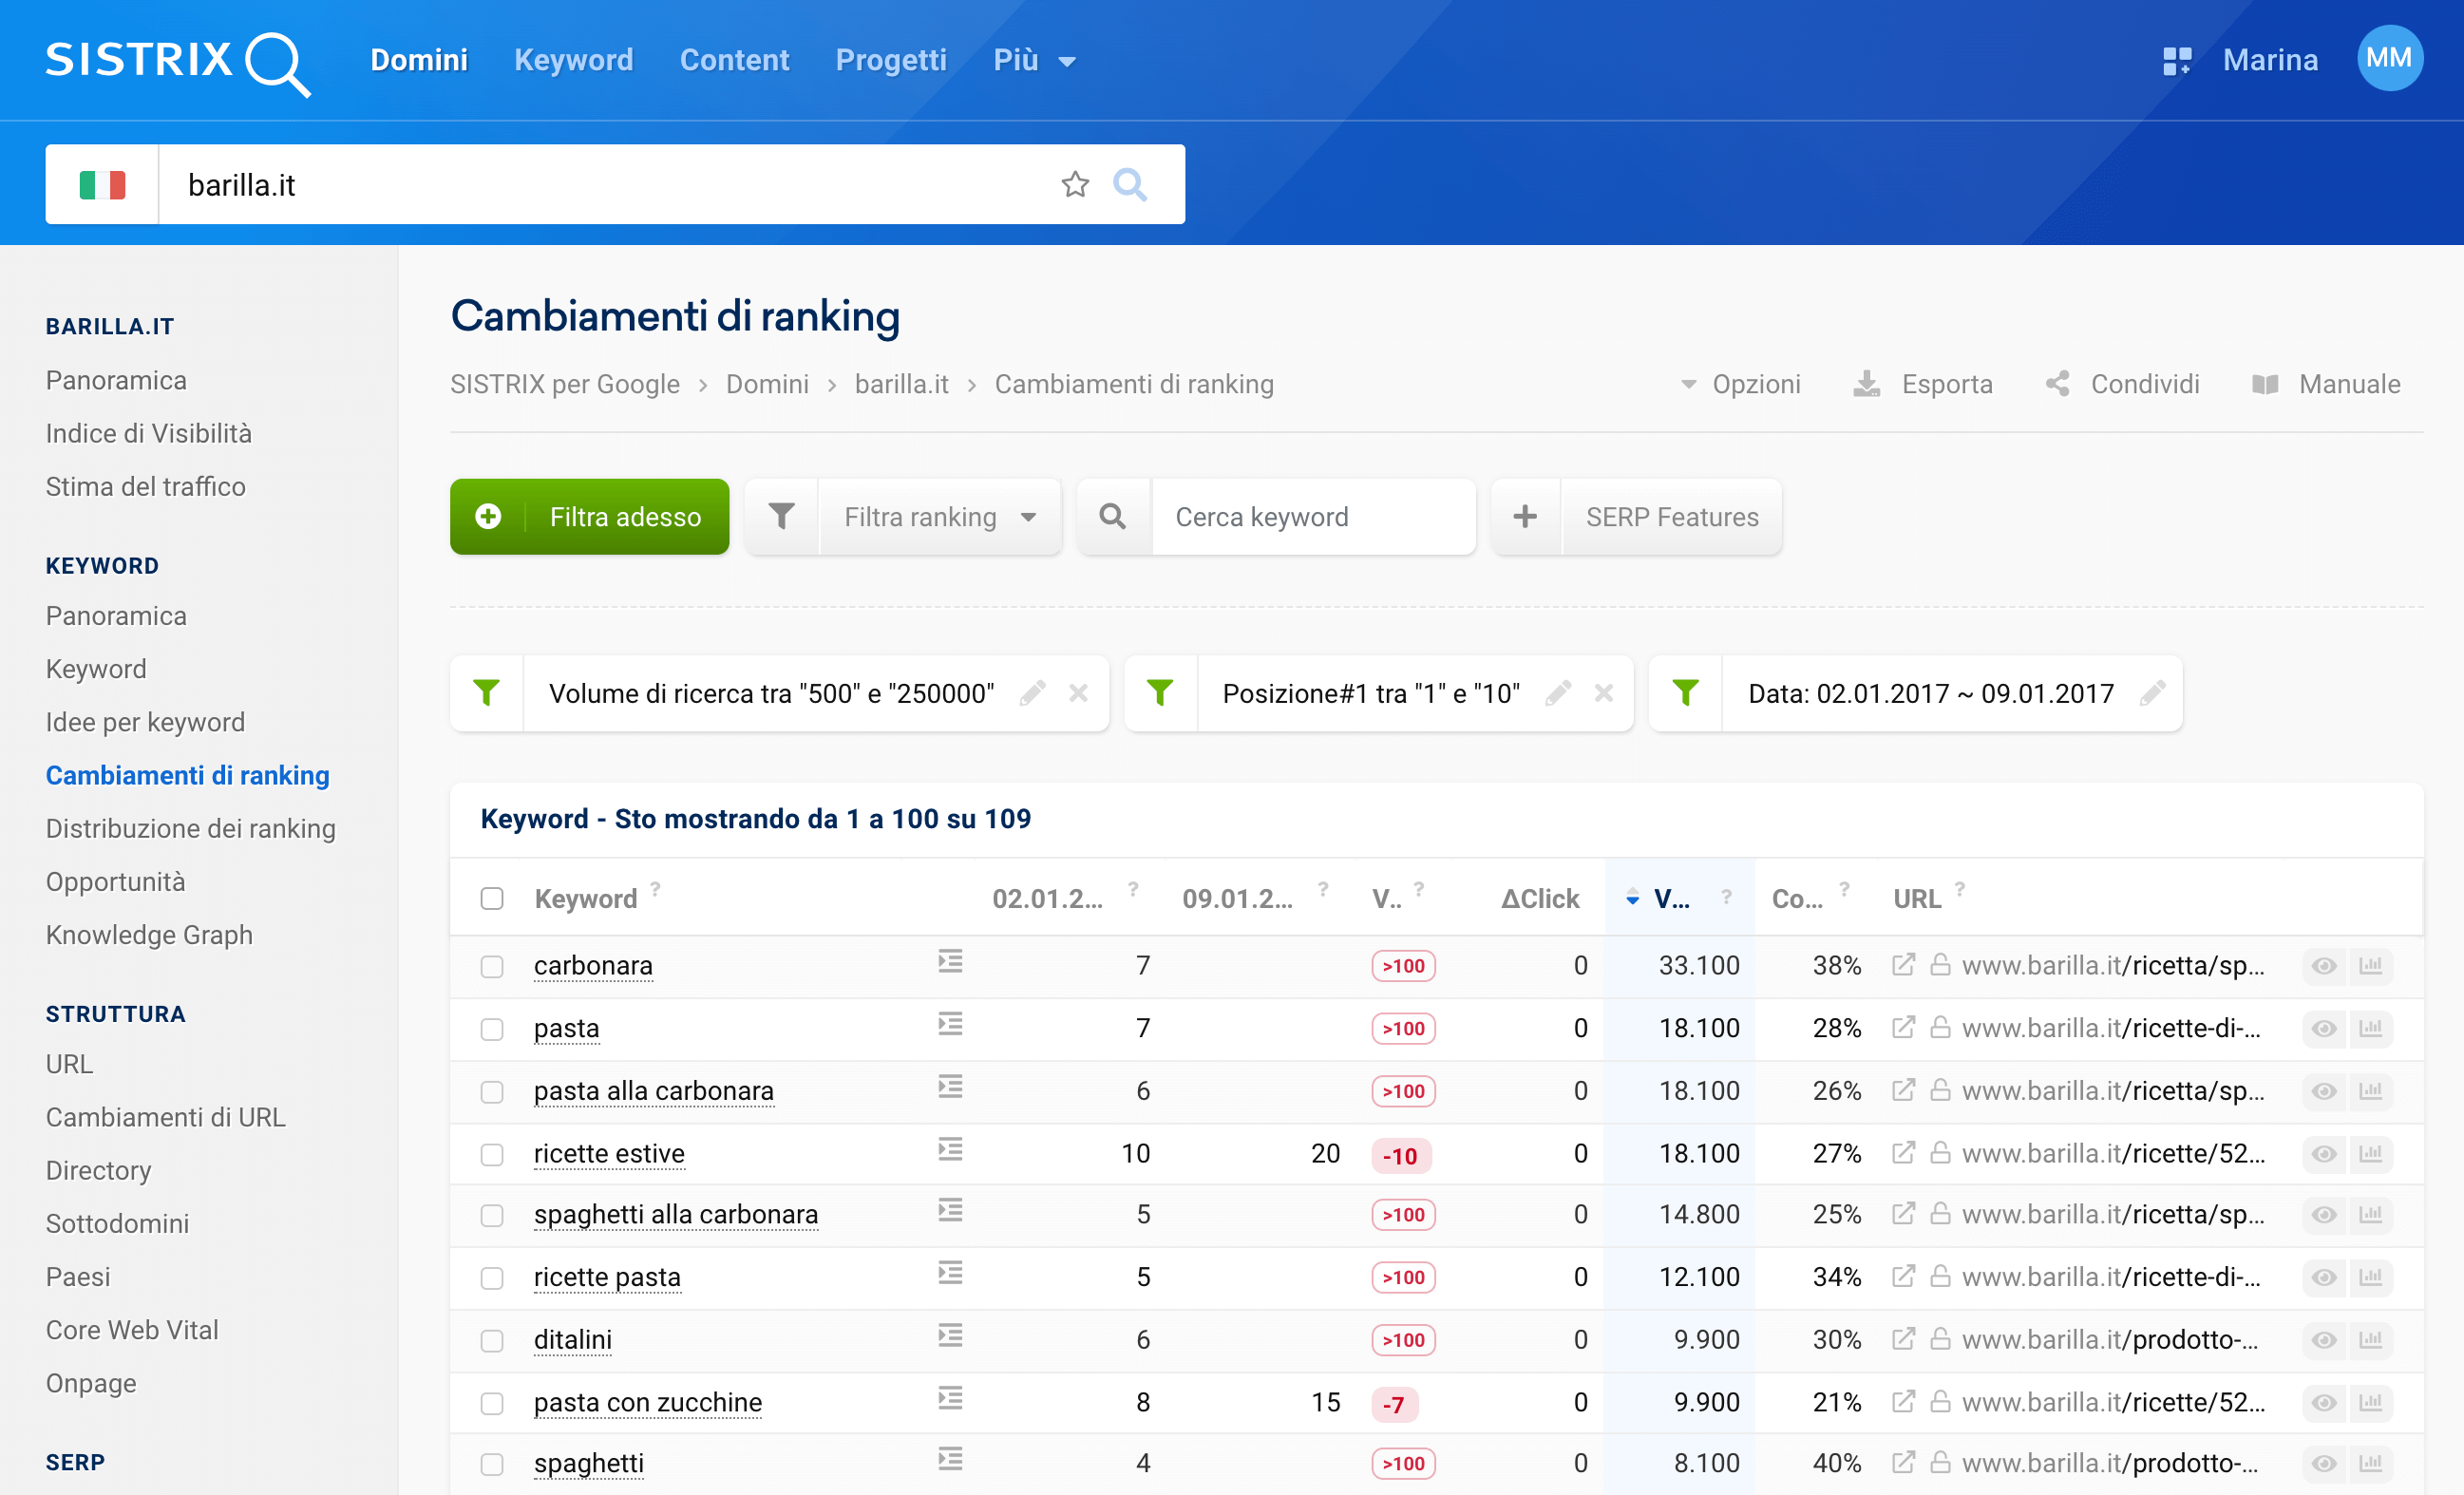Open the Domini tab

pos(419,60)
